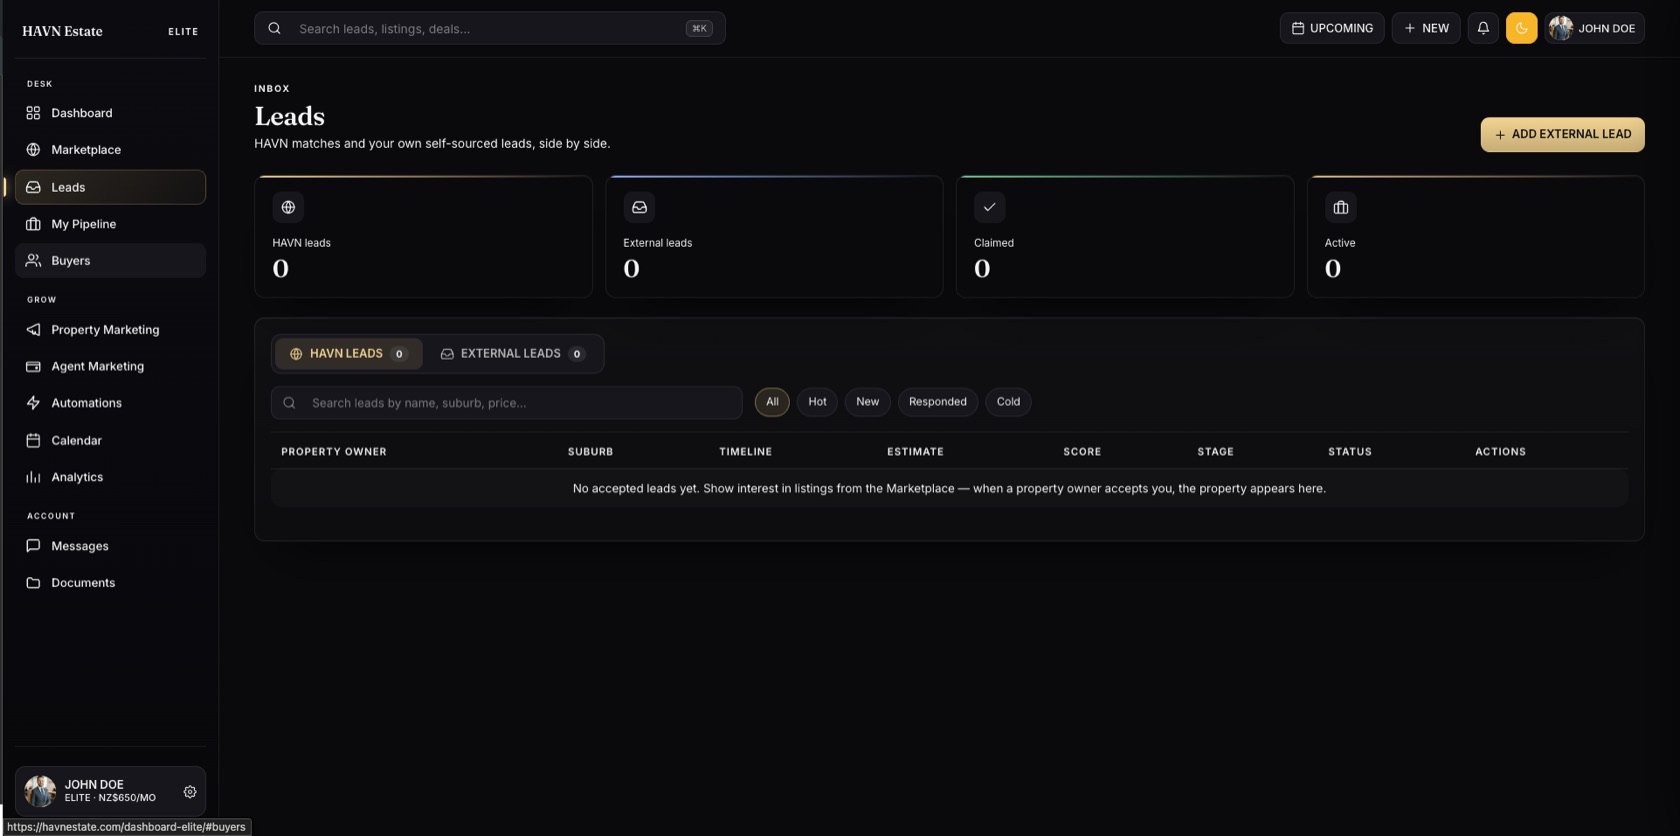Screen dimensions: 1680x836
Task: Click the Automations lightning bolt icon
Action: pyautogui.click(x=33, y=403)
